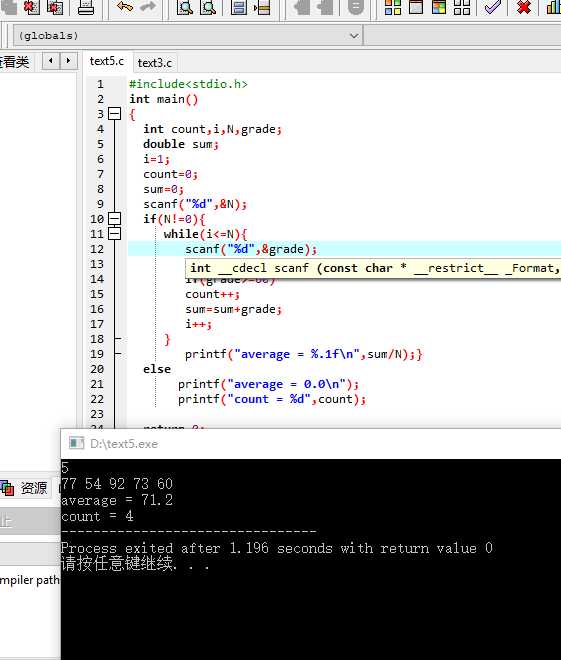Switch to the text3.c editor tab
The image size is (561, 660).
point(154,63)
